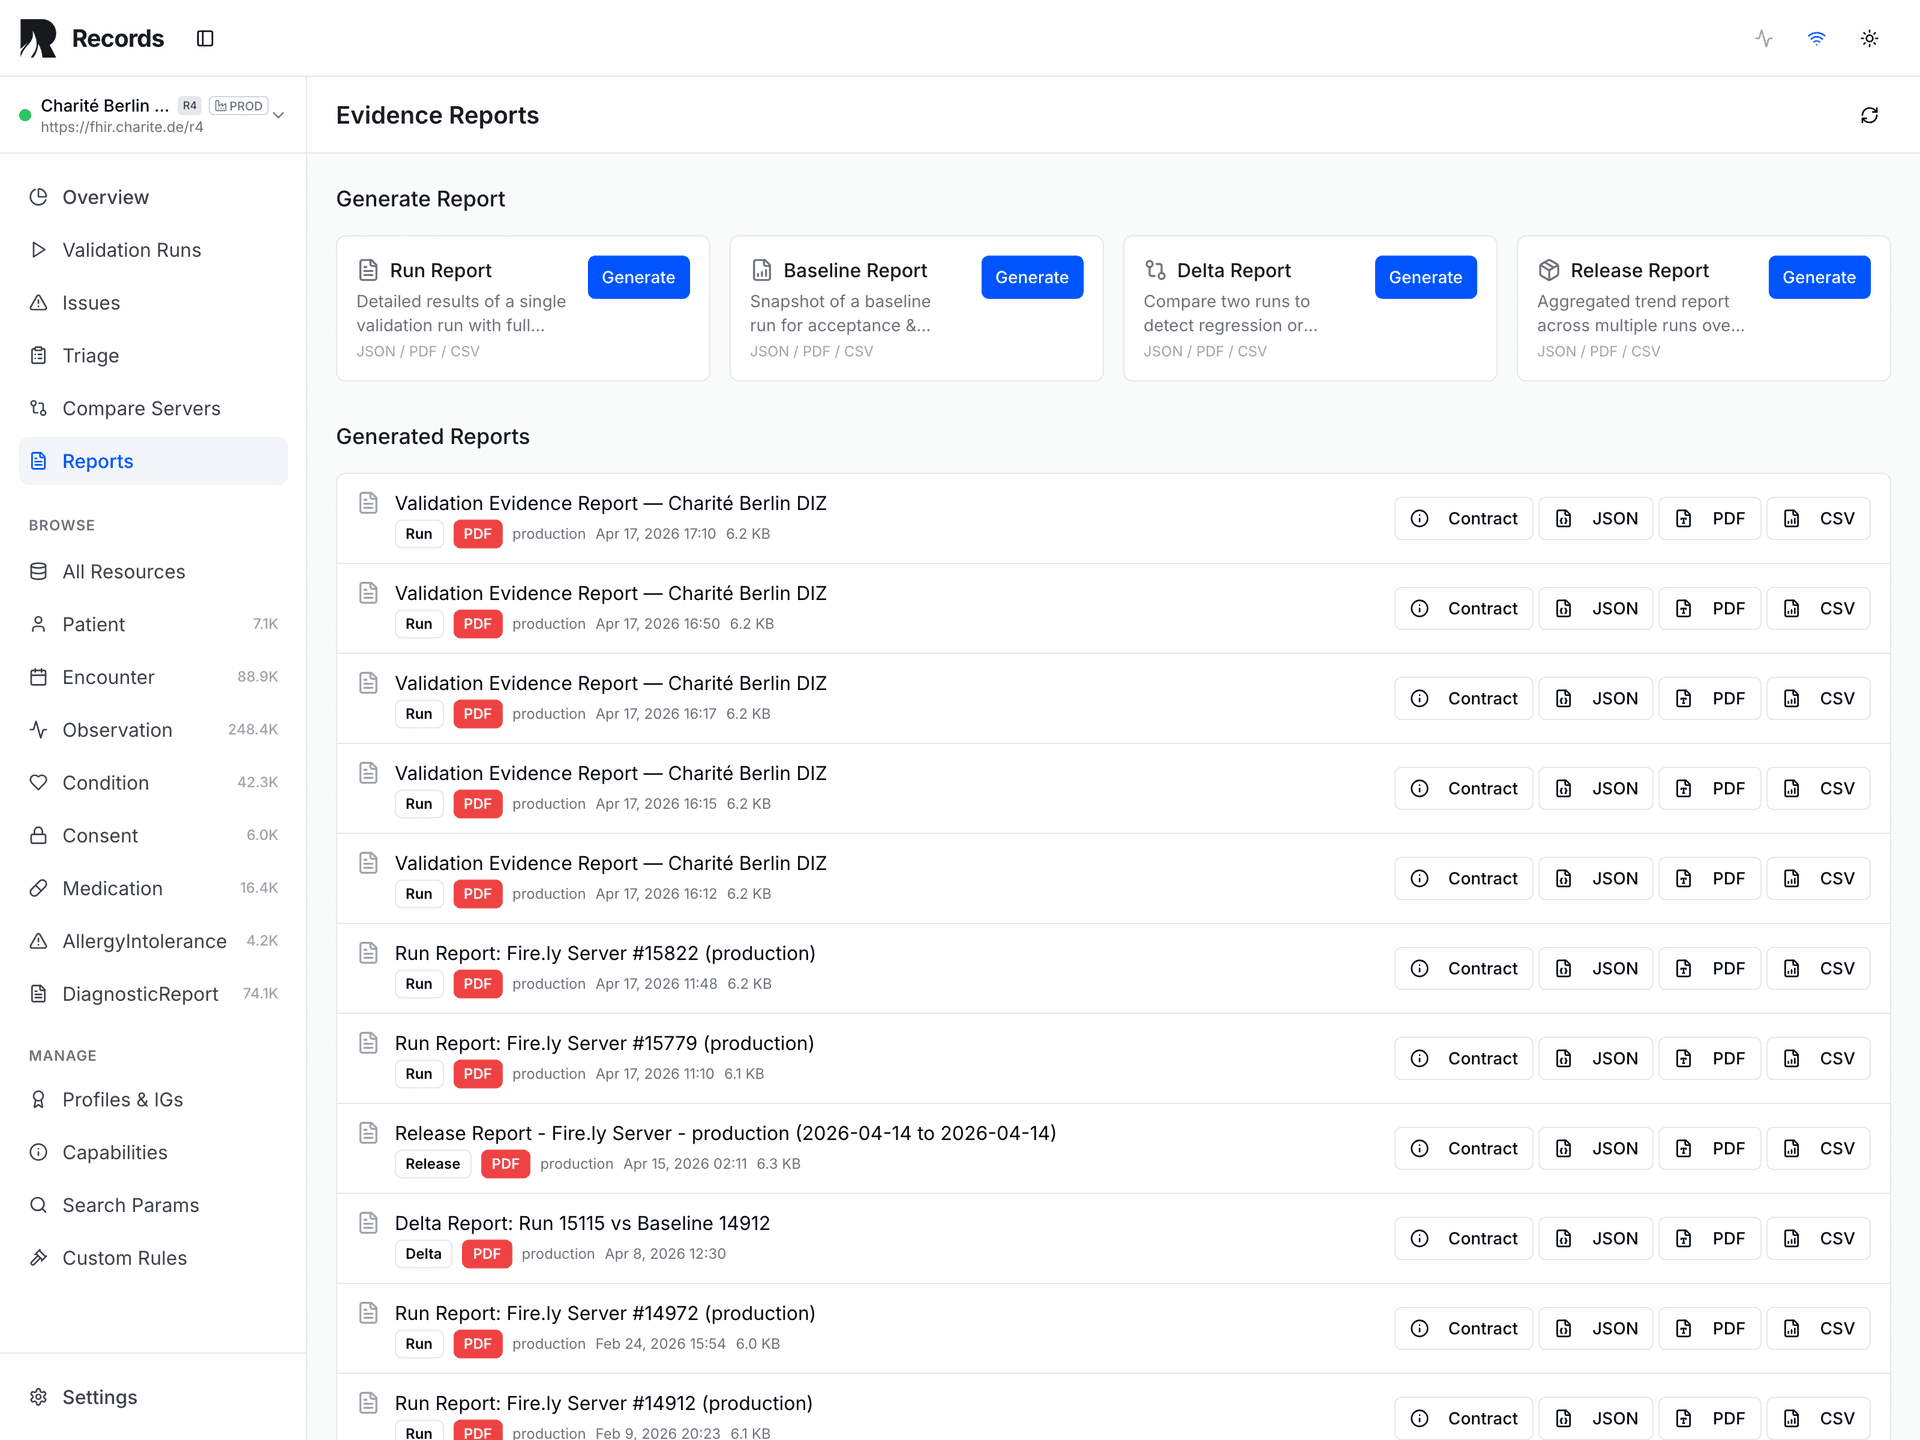This screenshot has height=1440, width=1920.
Task: View Contract for the Delta Report row
Action: [x=1463, y=1238]
